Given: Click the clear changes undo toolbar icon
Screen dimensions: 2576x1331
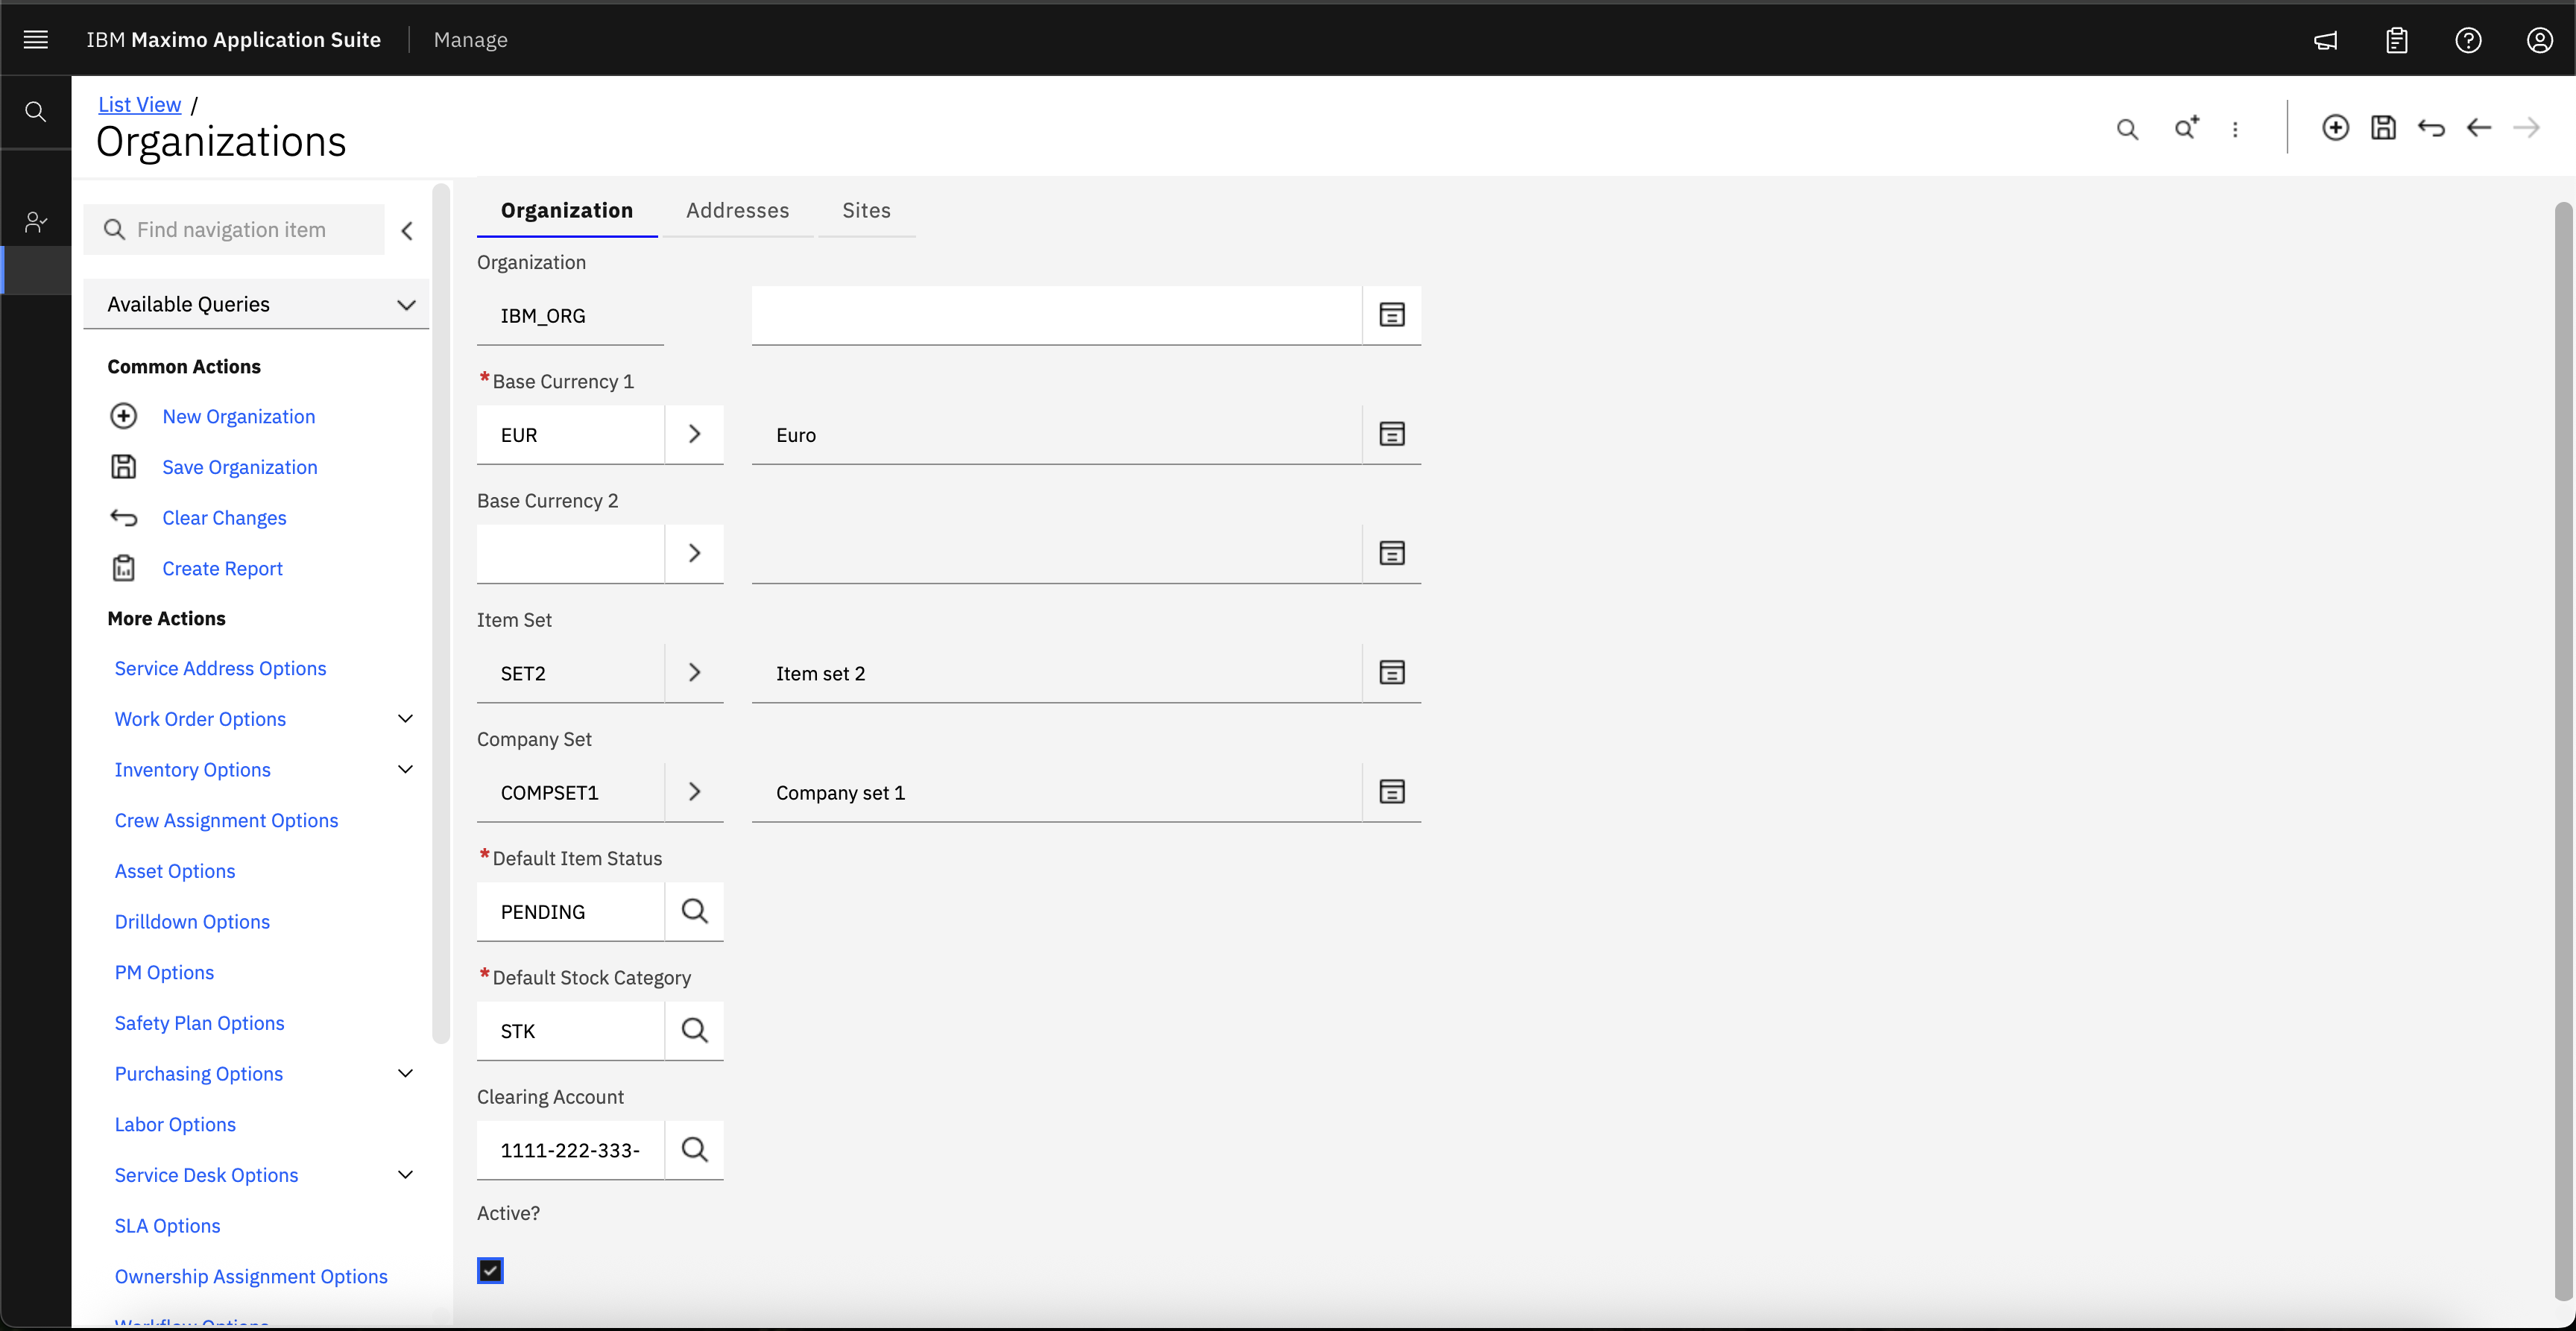Looking at the screenshot, I should click(2431, 127).
